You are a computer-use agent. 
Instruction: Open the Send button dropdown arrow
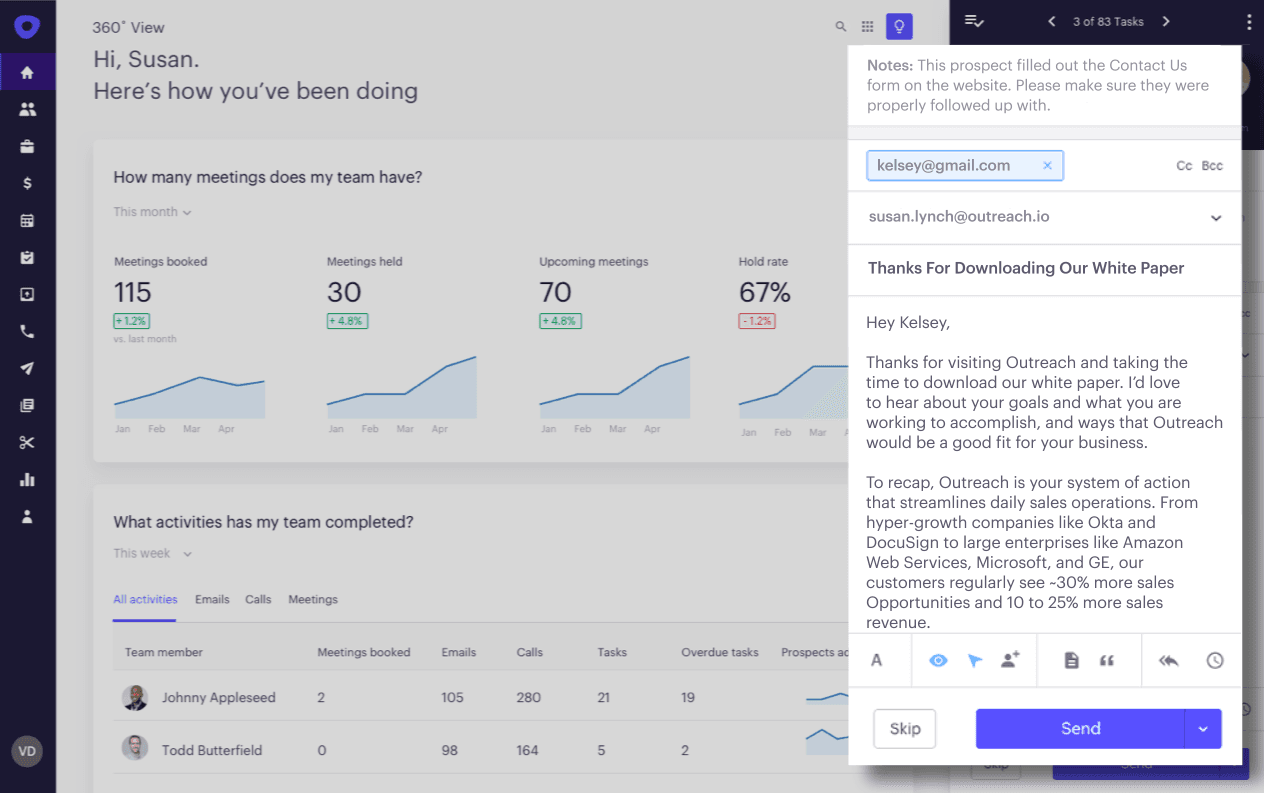tap(1203, 729)
